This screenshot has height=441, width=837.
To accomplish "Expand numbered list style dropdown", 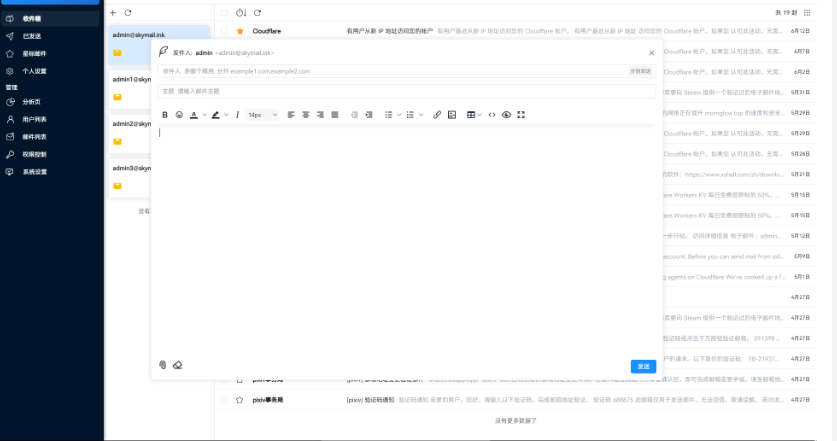I will click(421, 115).
